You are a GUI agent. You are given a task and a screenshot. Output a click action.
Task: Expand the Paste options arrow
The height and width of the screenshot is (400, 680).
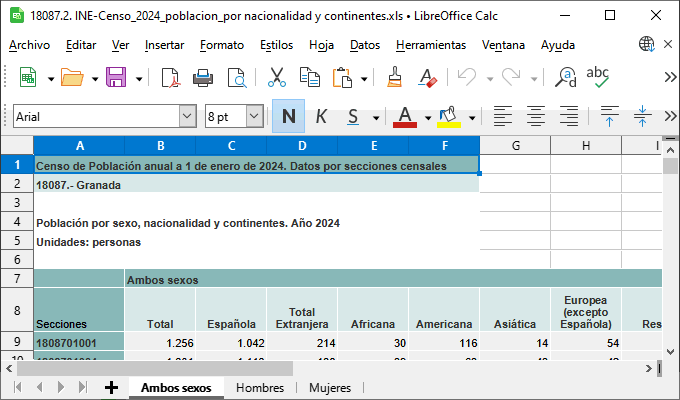(x=364, y=78)
